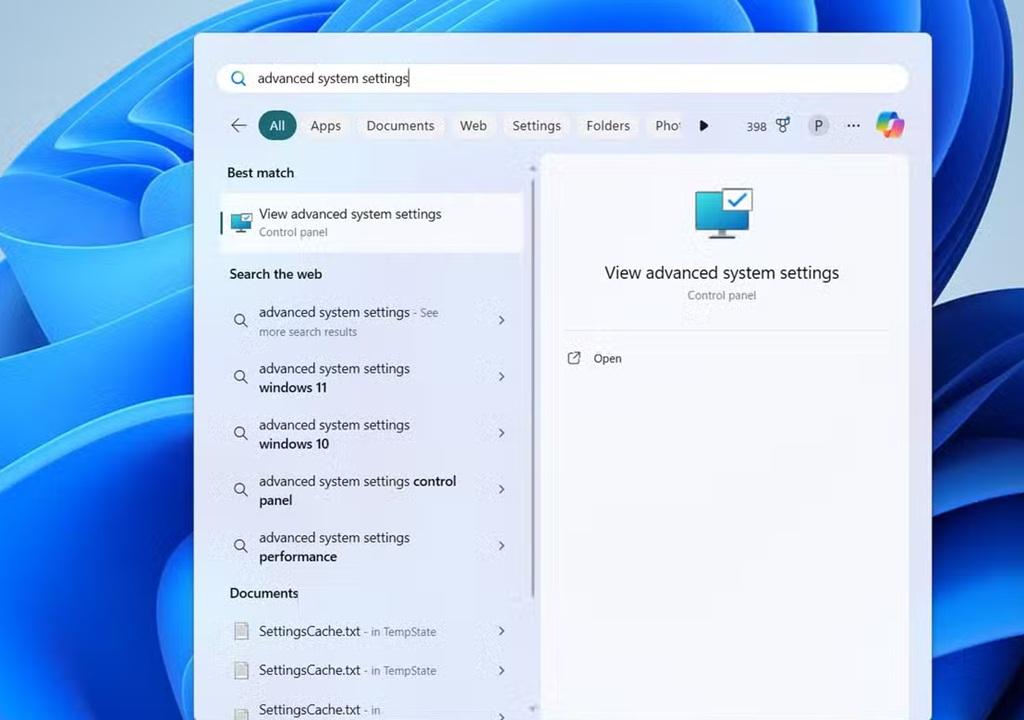Select the Apps search filter
Screen dimensions: 1024x720
[325, 125]
